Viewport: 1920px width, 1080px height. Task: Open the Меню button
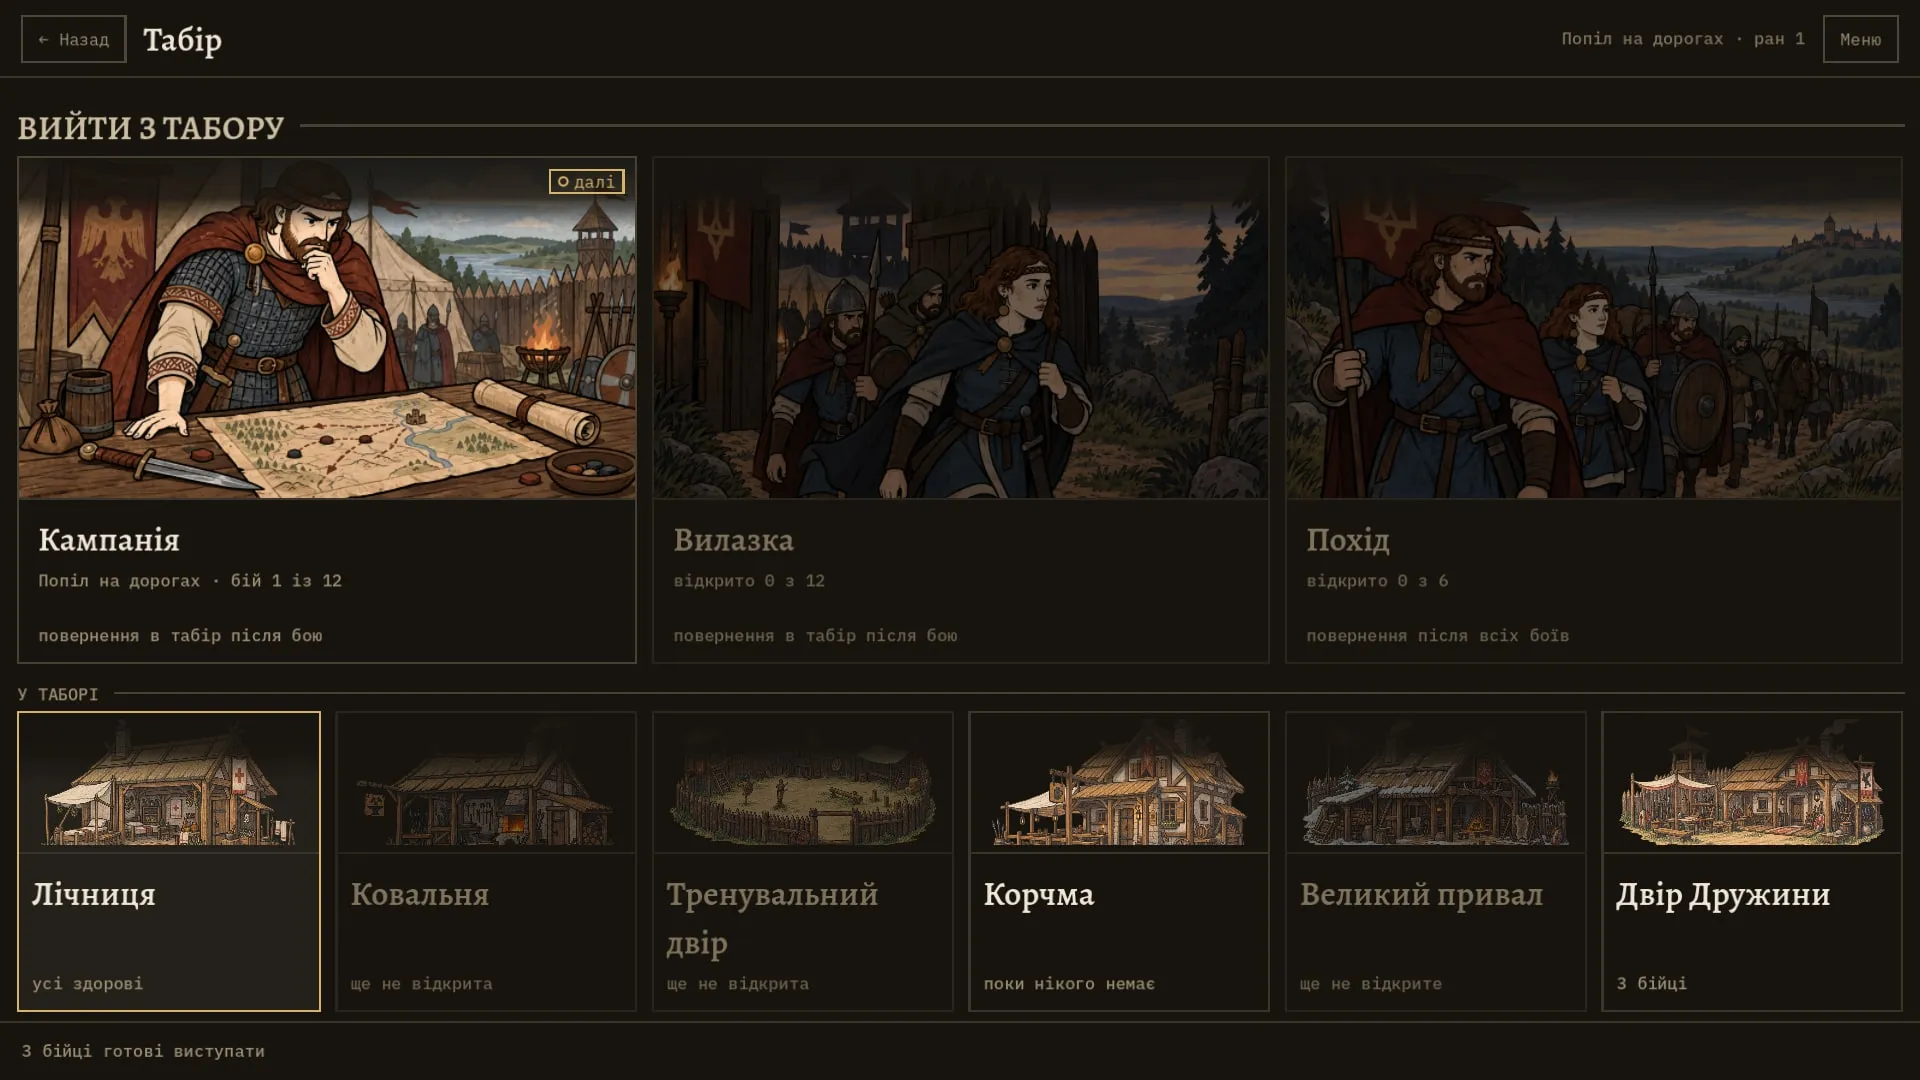pyautogui.click(x=1860, y=39)
